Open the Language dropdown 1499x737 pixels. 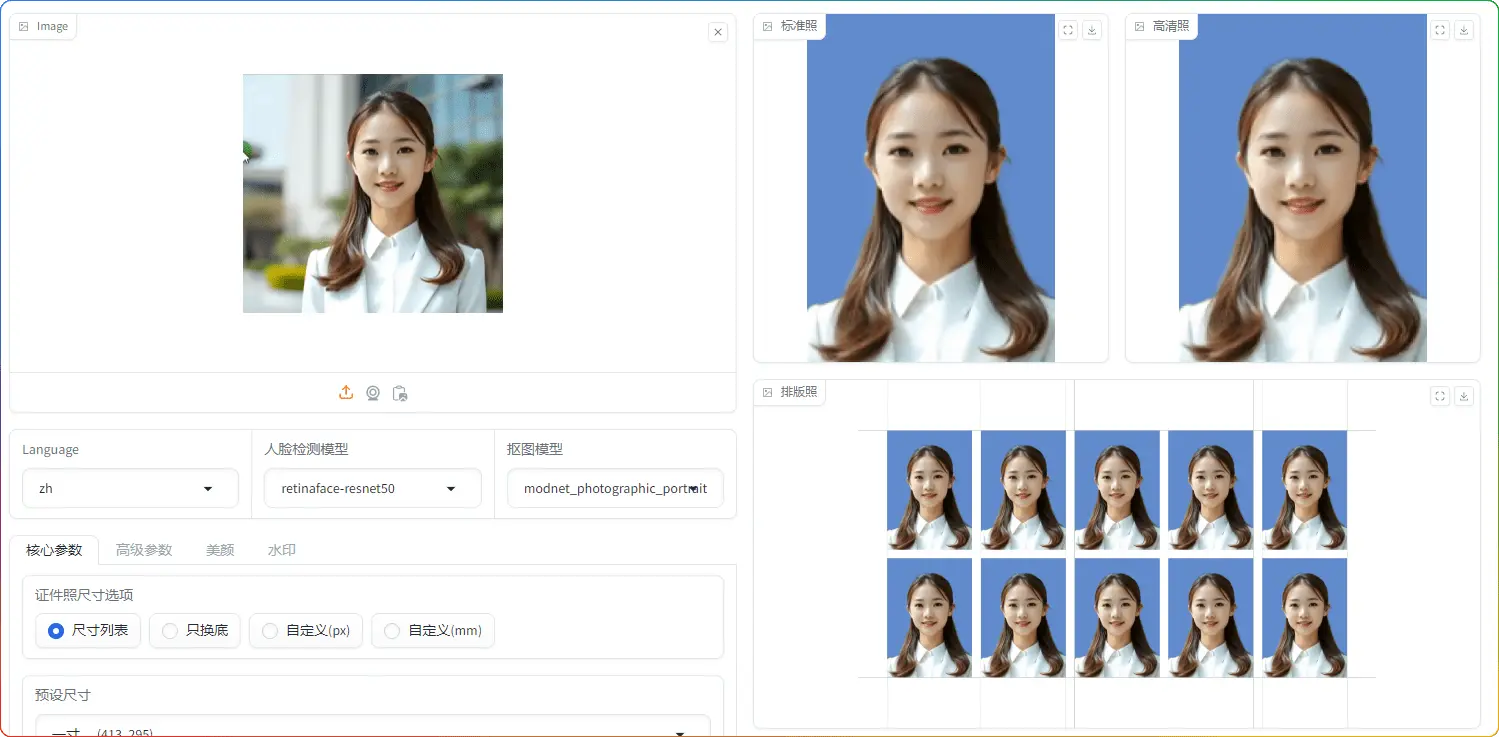pos(130,489)
